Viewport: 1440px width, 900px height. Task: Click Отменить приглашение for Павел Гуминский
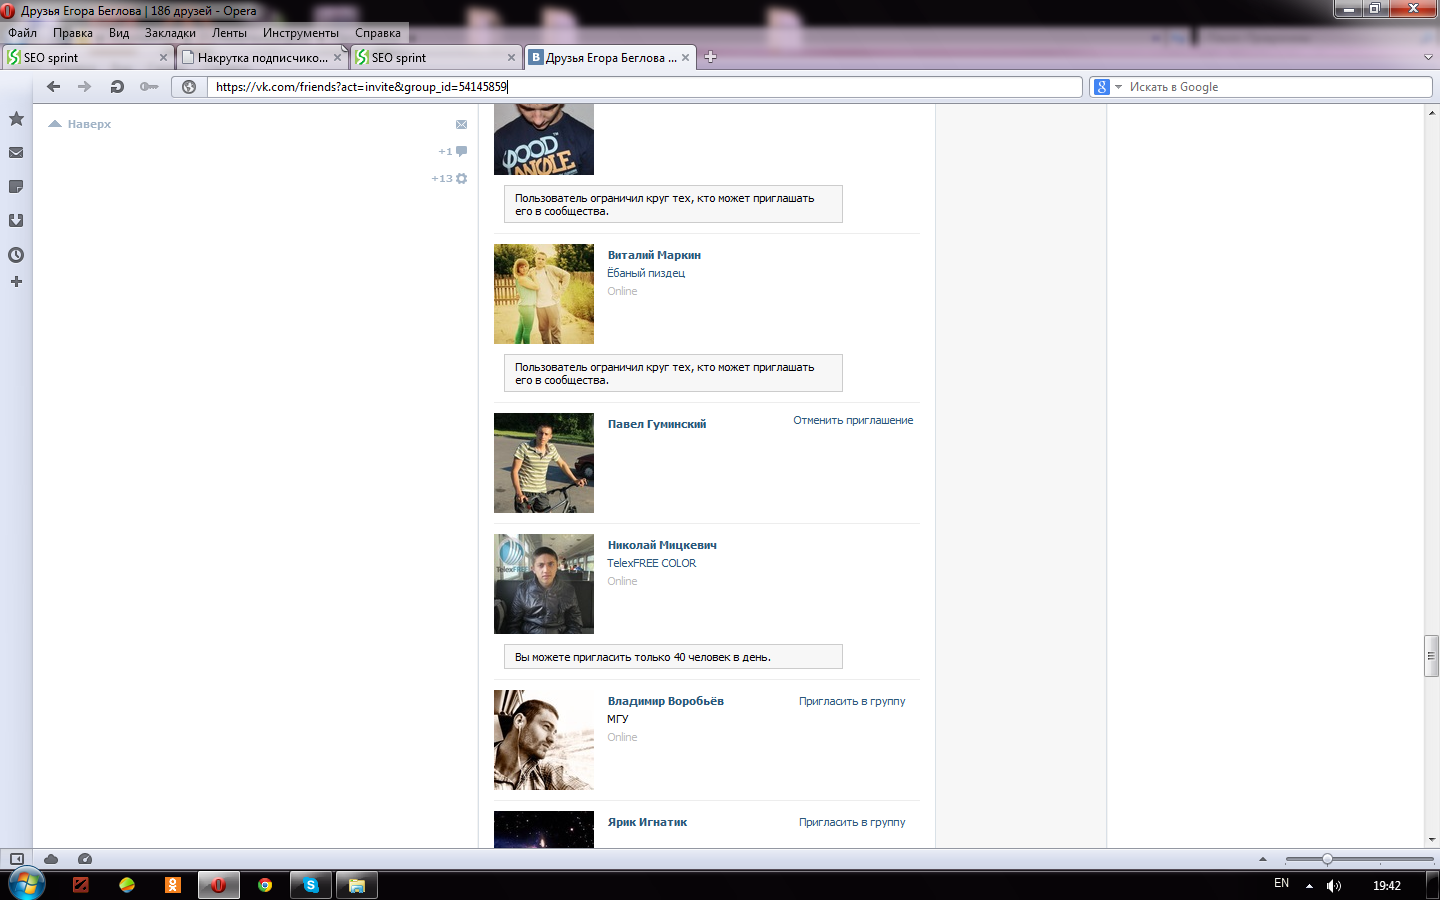(x=853, y=421)
